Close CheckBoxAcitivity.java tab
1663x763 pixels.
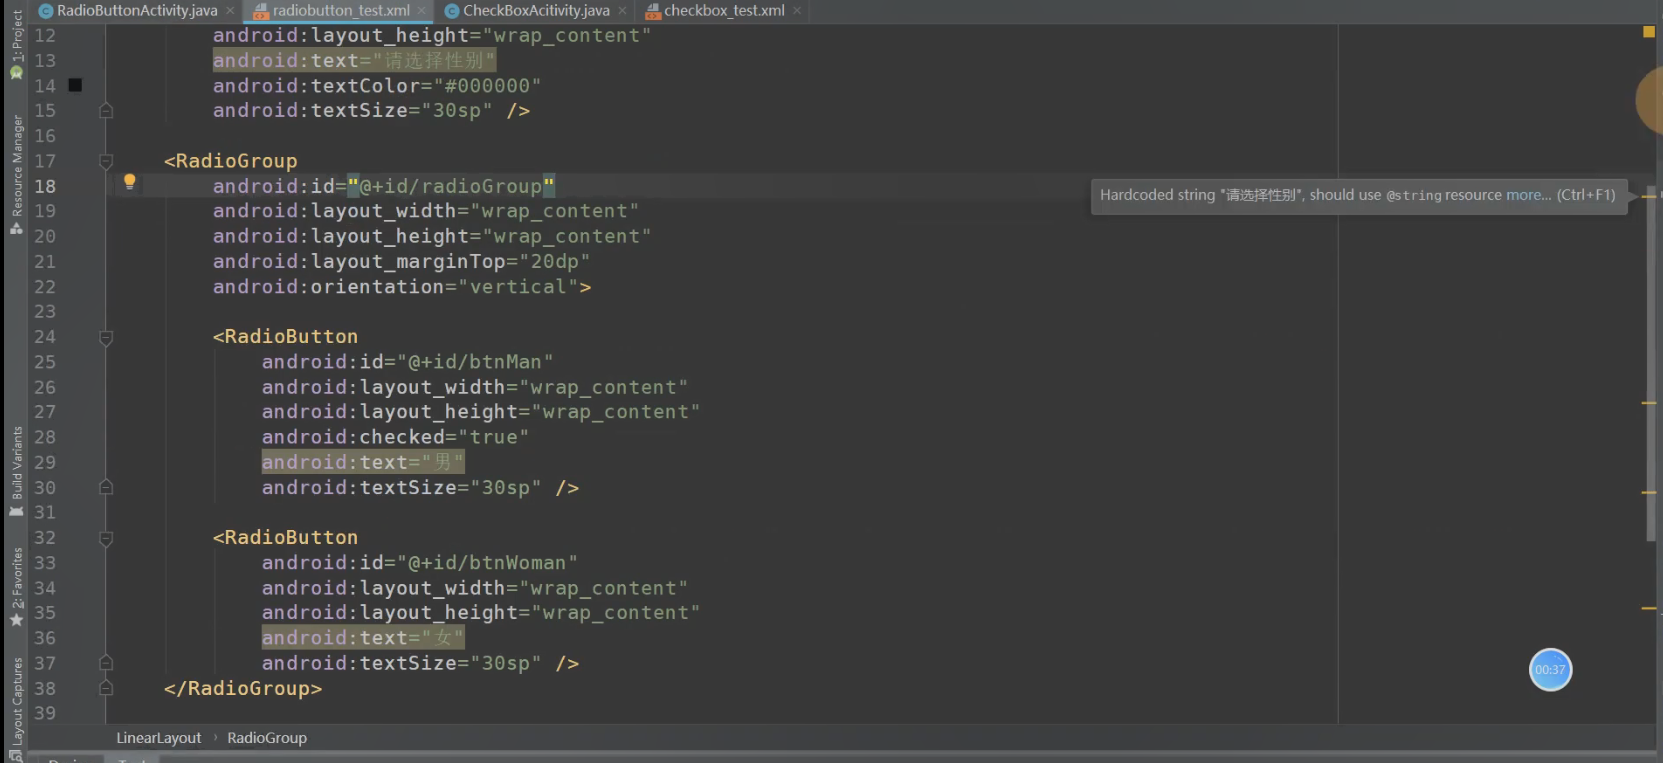point(622,11)
